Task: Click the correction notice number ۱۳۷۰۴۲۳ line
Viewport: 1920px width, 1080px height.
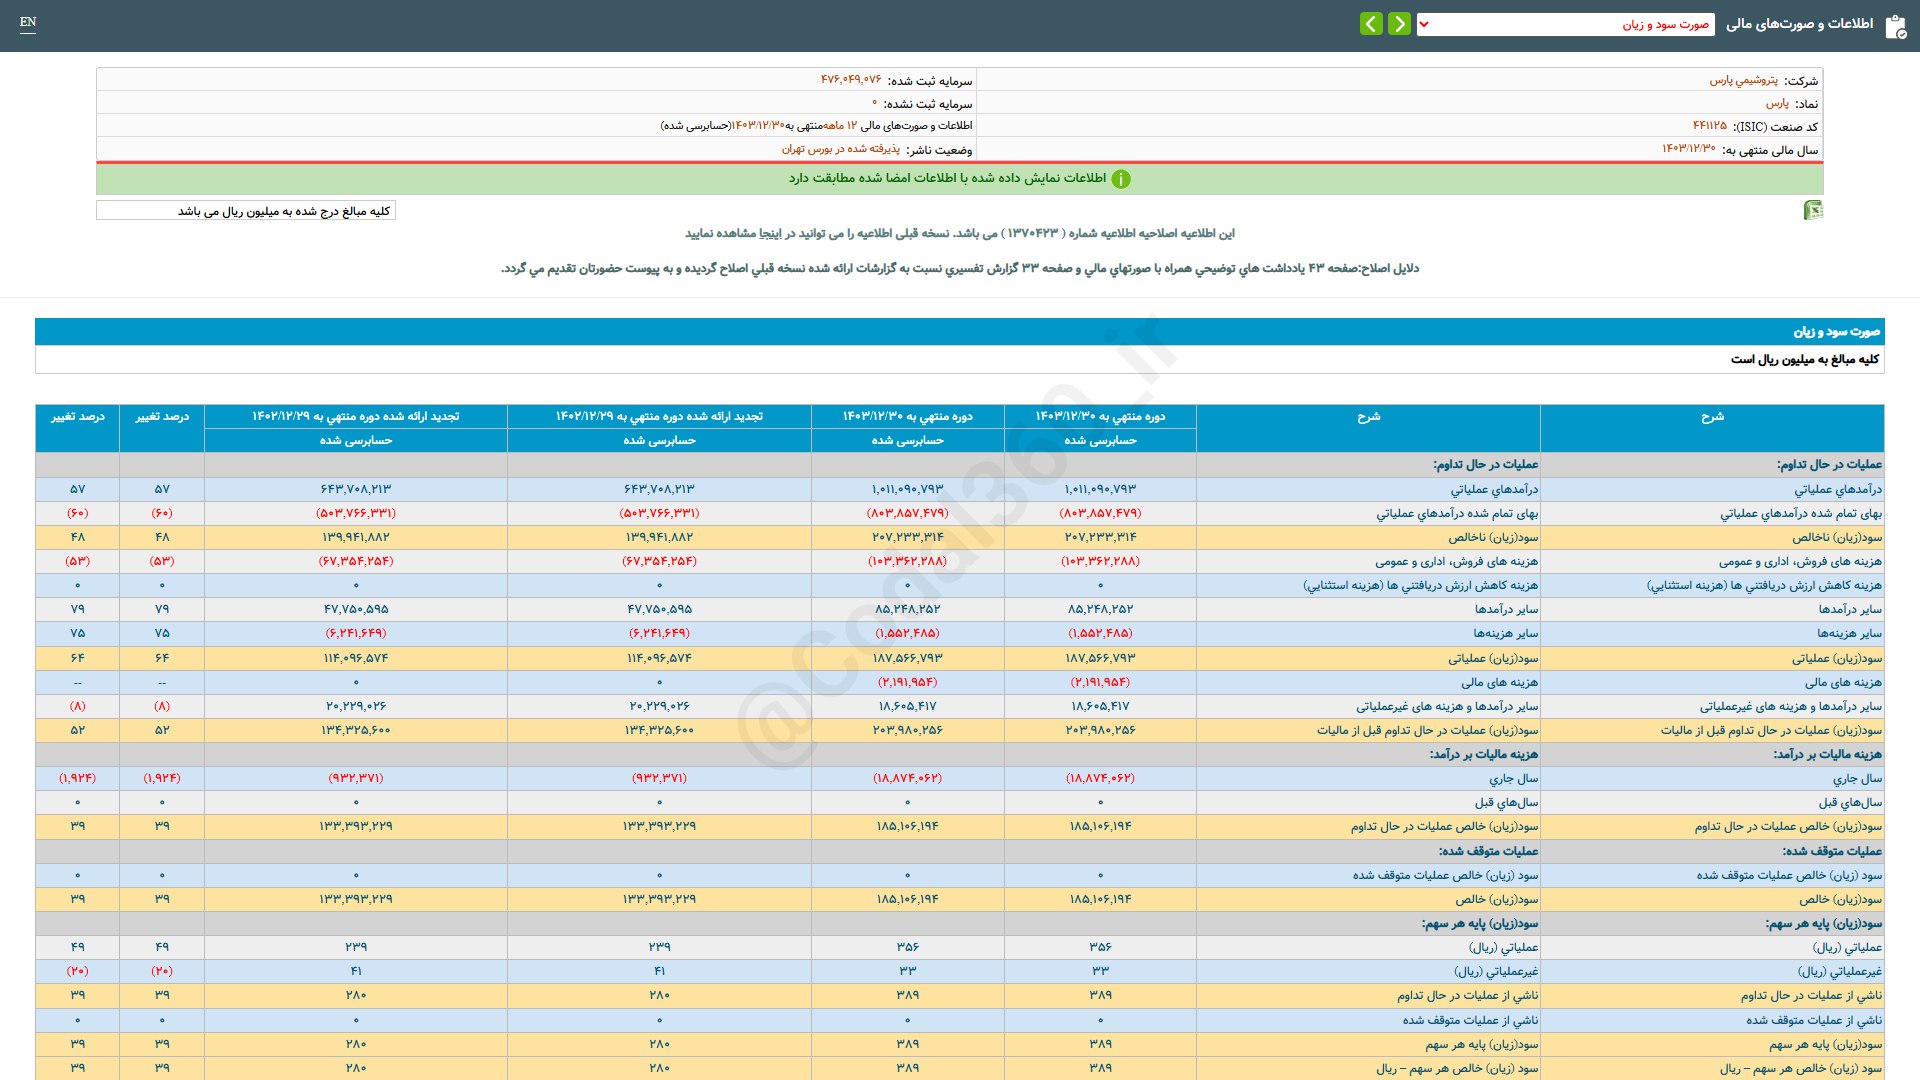Action: (960, 233)
